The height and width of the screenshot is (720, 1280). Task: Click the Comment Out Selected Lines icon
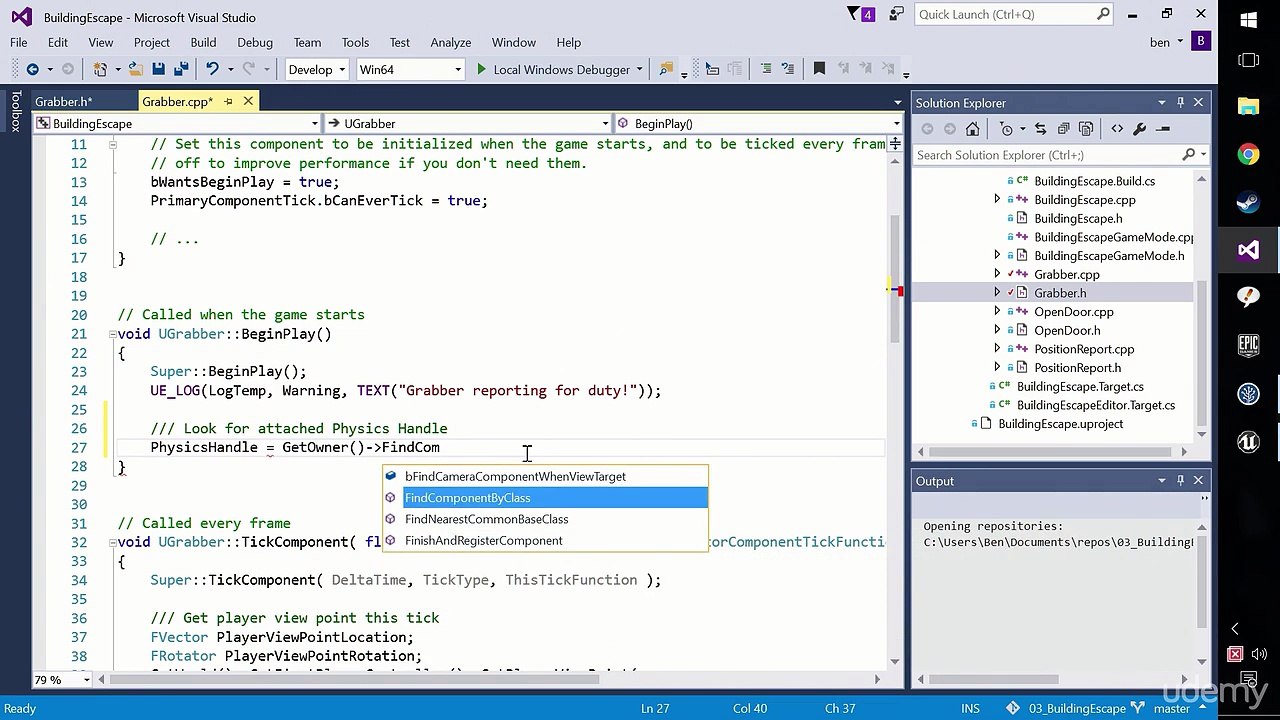766,69
